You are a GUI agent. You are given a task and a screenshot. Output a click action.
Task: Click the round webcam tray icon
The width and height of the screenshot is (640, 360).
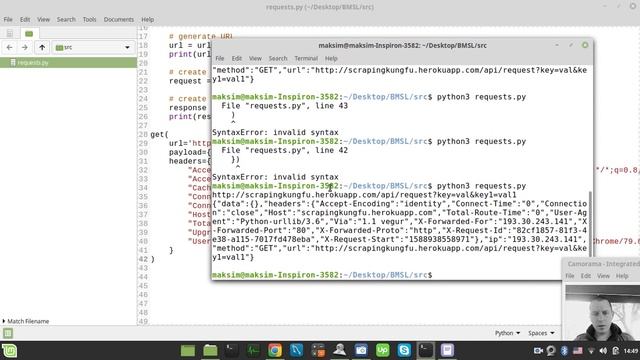tap(551, 351)
